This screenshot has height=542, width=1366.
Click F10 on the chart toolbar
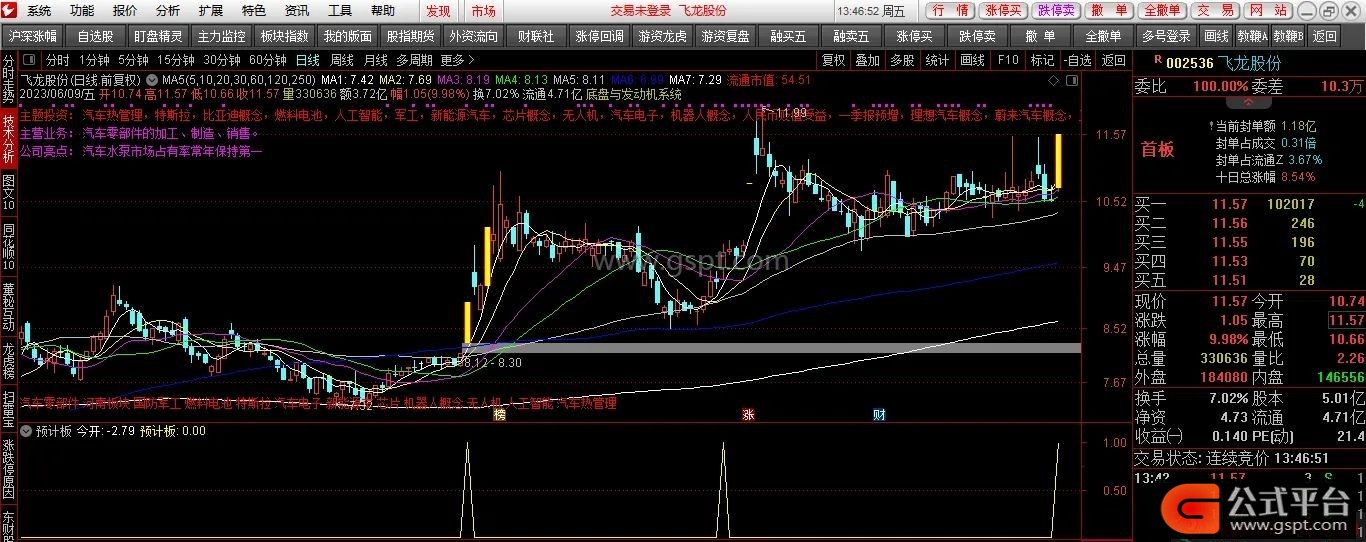point(1008,60)
